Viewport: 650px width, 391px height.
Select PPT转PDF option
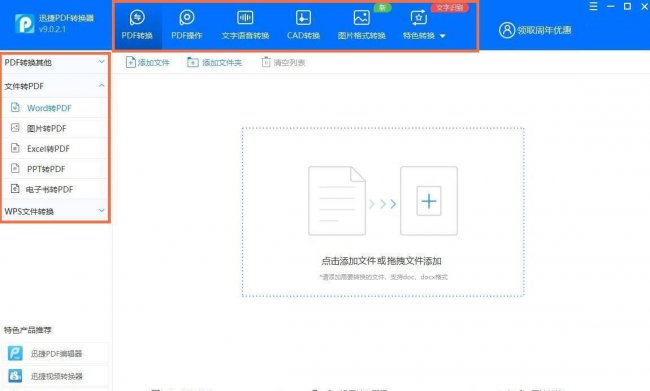(x=55, y=169)
